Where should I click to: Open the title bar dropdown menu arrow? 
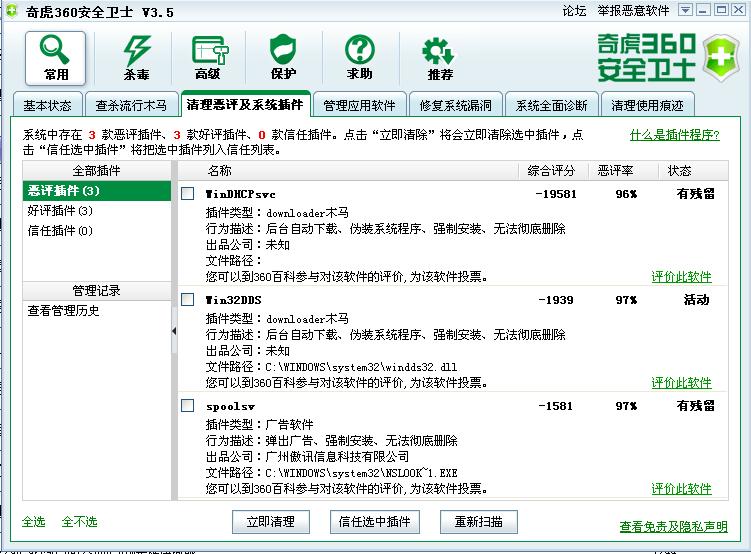[x=685, y=10]
